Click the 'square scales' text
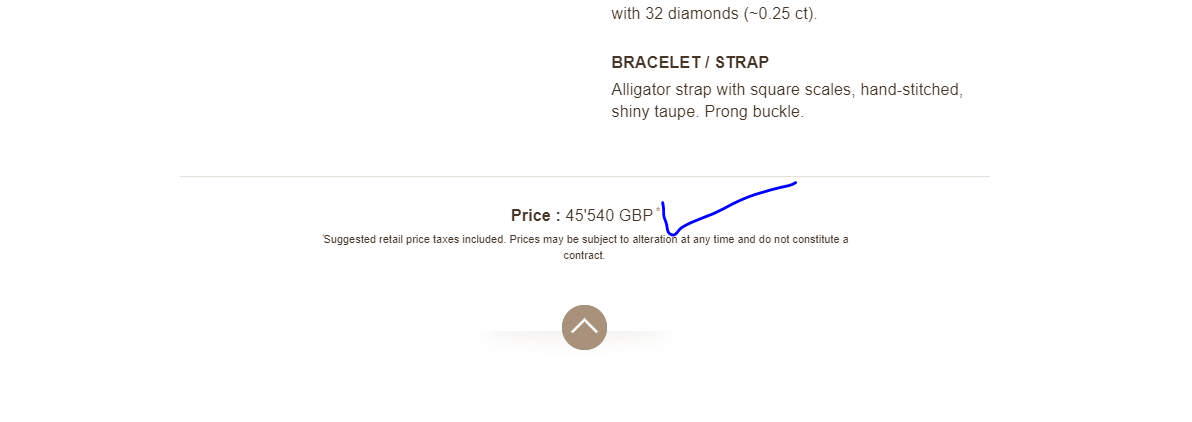The height and width of the screenshot is (422, 1192). (x=800, y=90)
